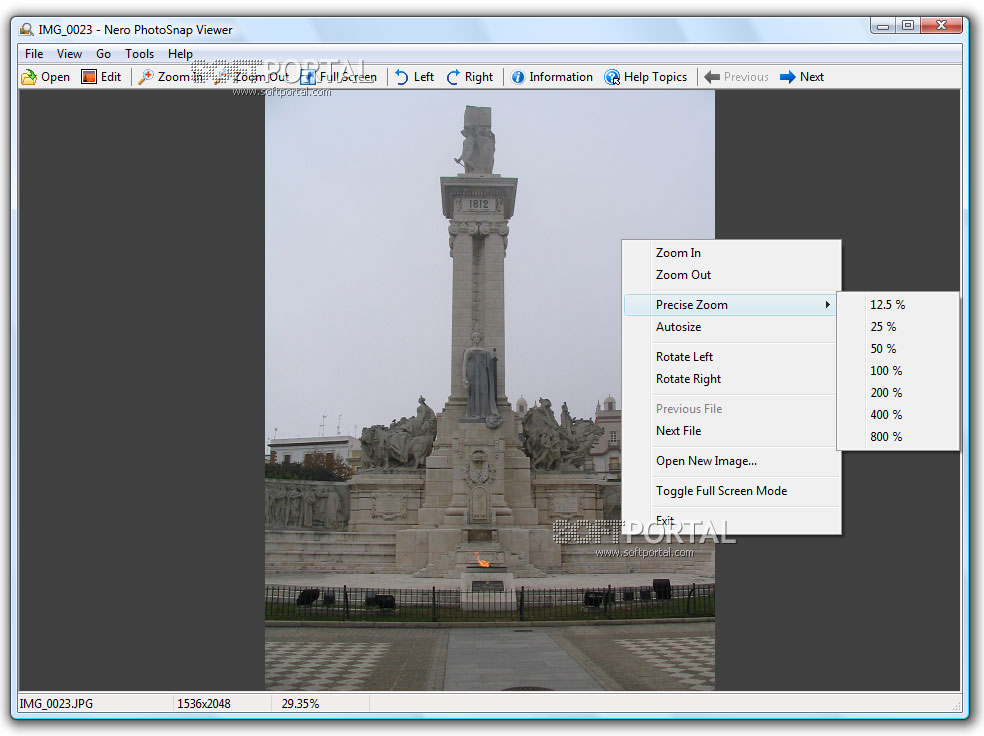Image resolution: width=984 pixels, height=736 pixels.
Task: Choose Toggle Full Screen Mode
Action: click(721, 491)
